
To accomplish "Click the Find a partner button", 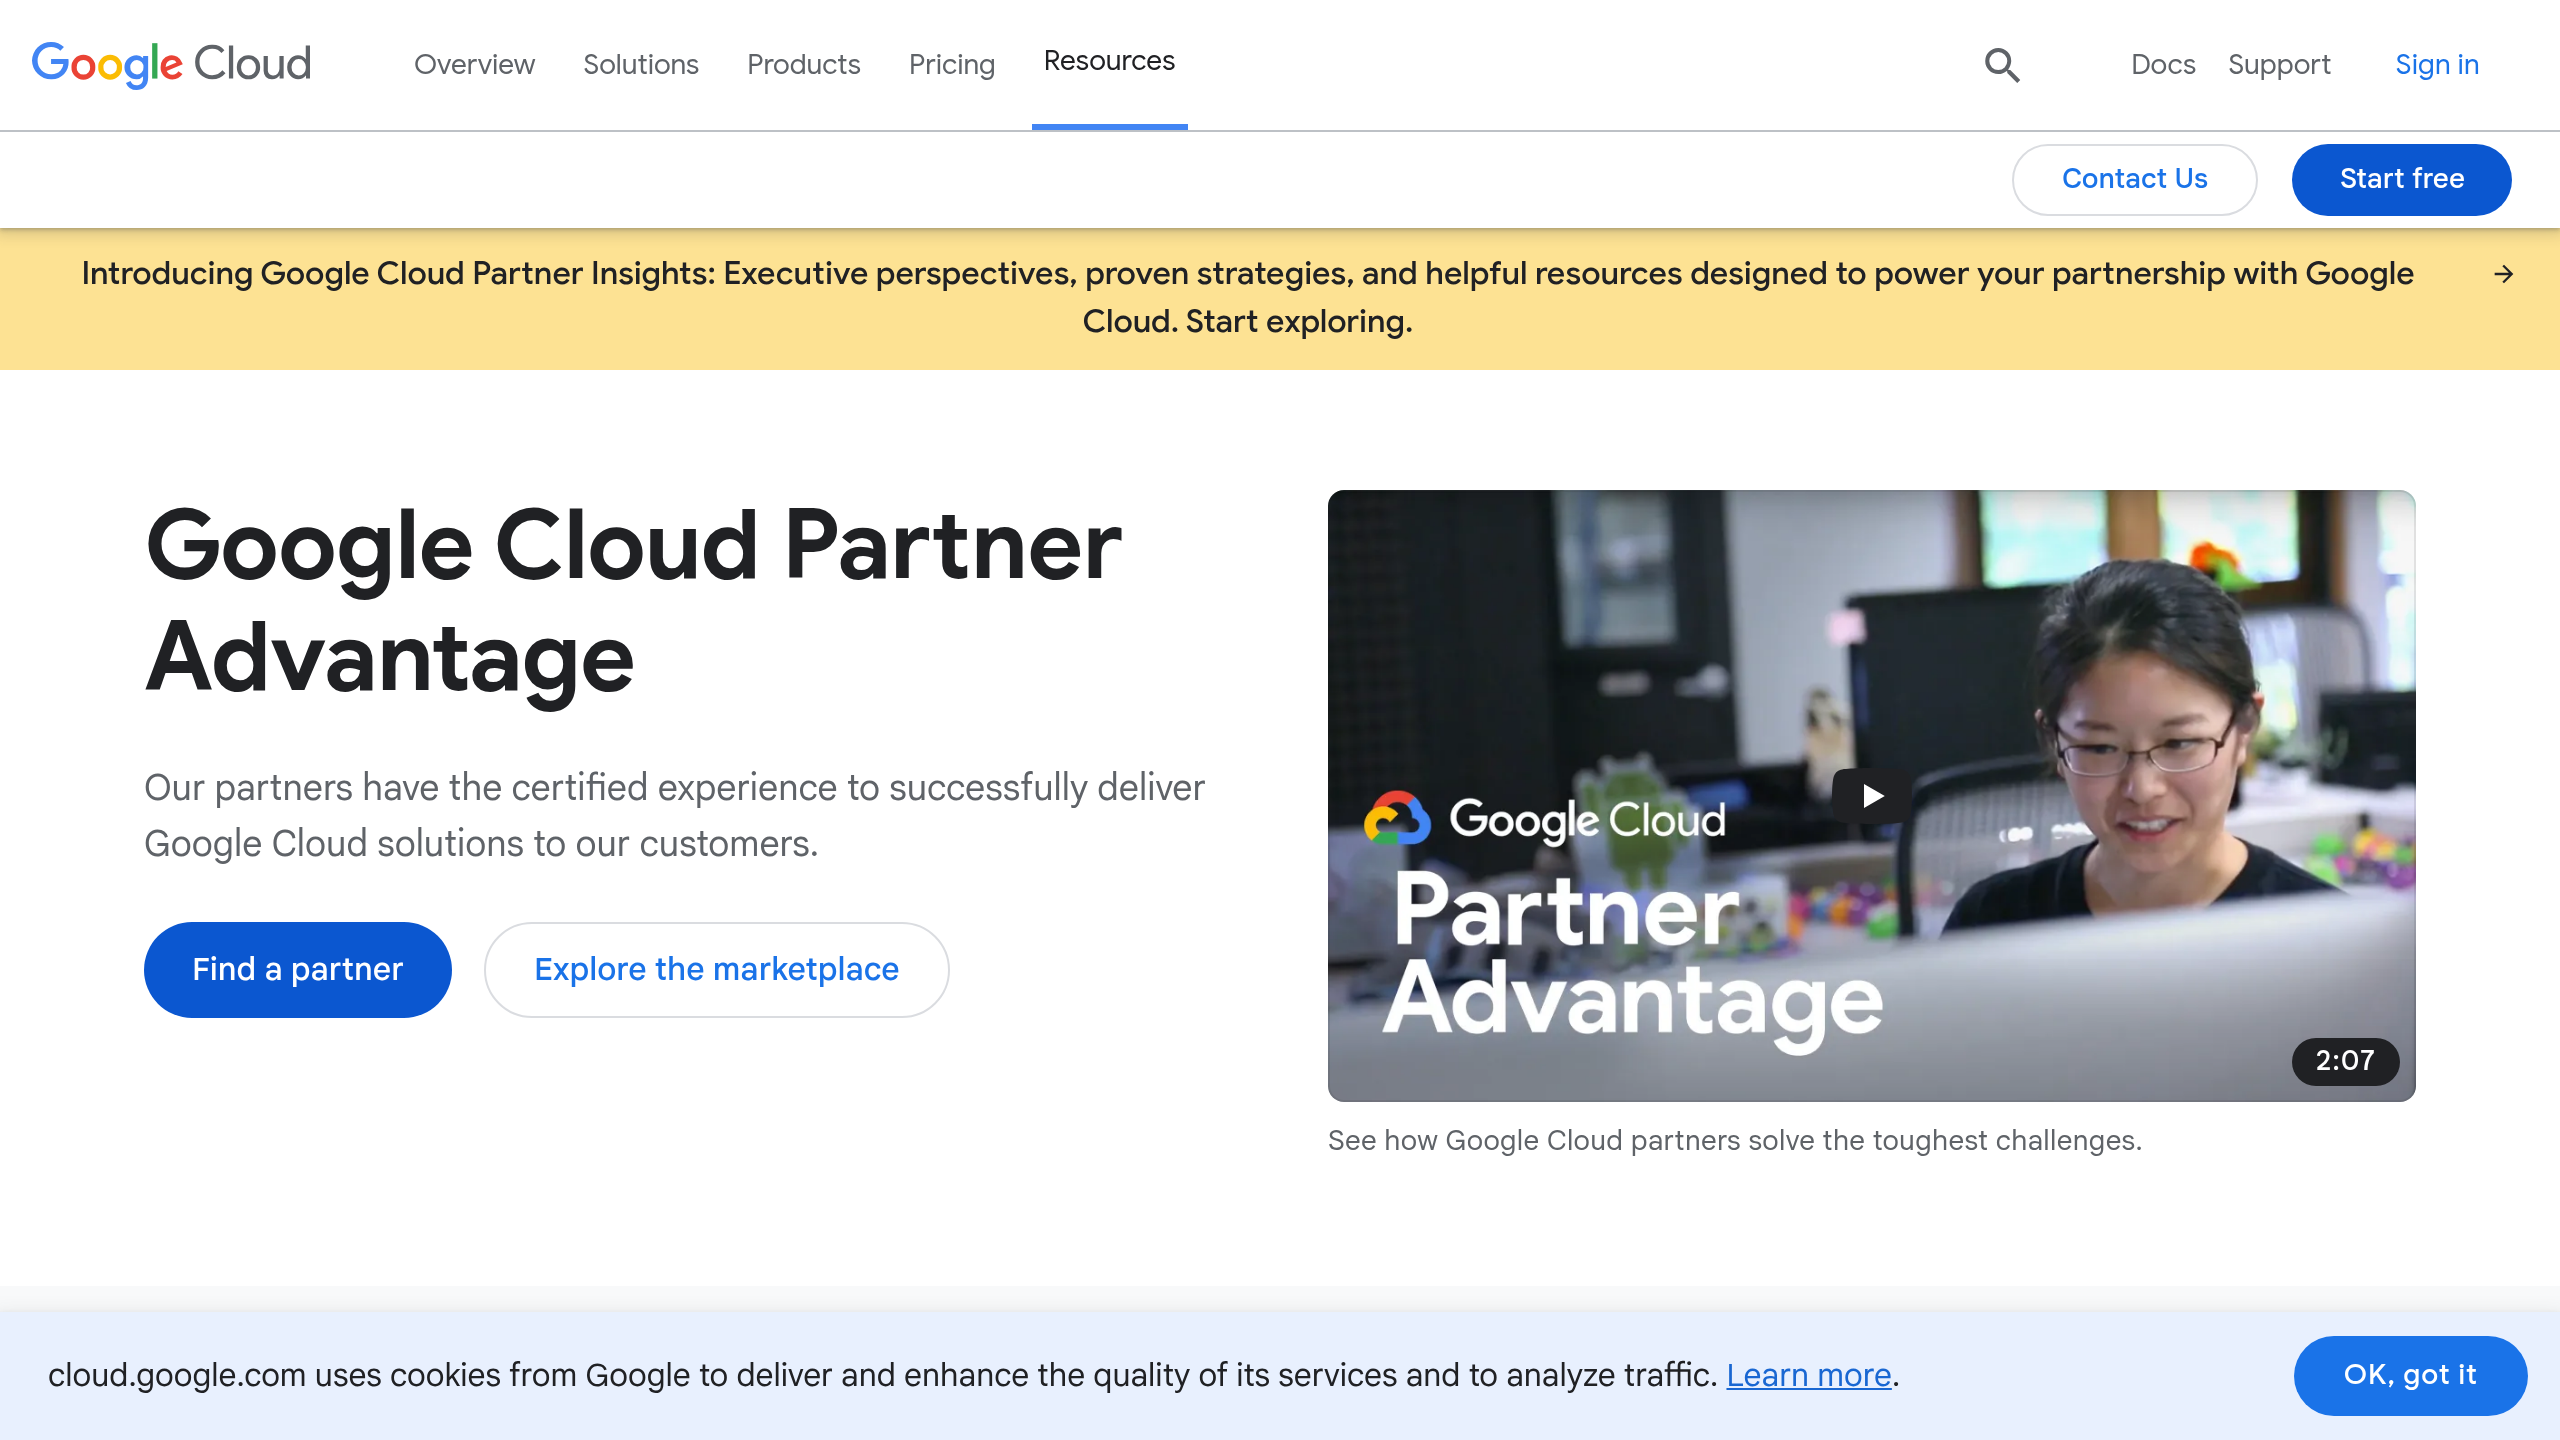I will tap(298, 969).
